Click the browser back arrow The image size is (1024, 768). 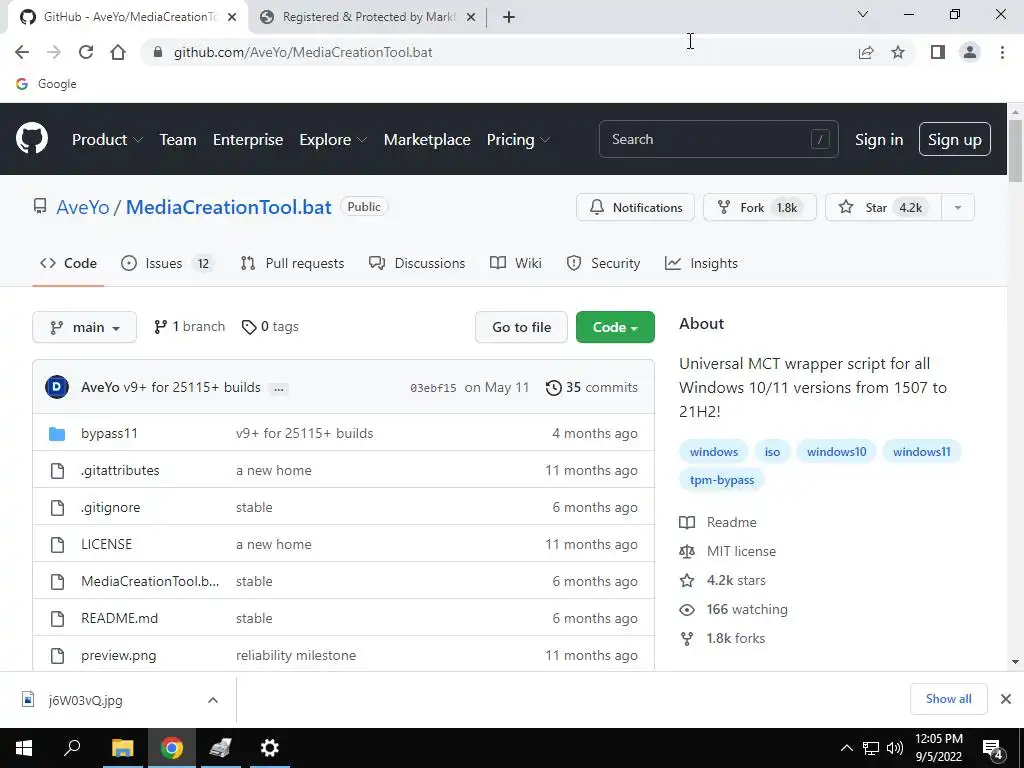22,52
